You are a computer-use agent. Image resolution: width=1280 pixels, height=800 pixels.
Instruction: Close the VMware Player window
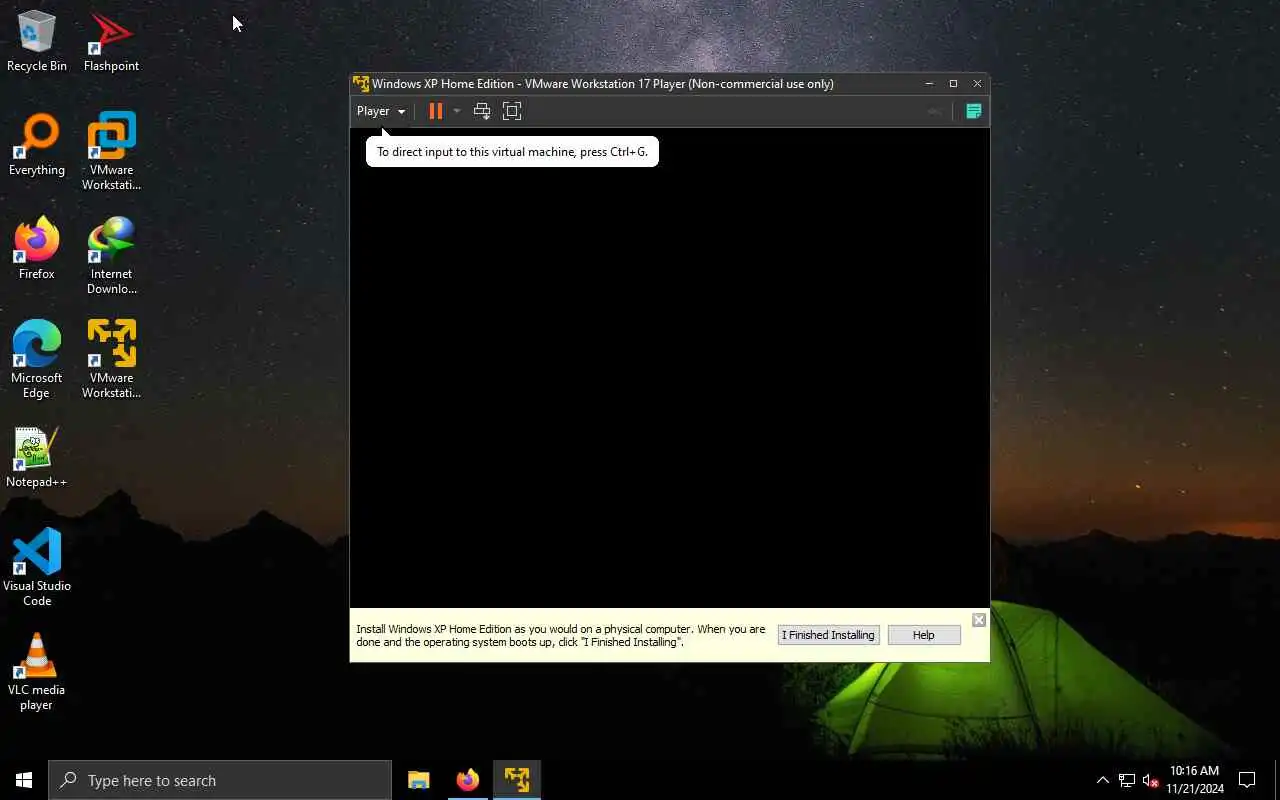click(x=977, y=84)
